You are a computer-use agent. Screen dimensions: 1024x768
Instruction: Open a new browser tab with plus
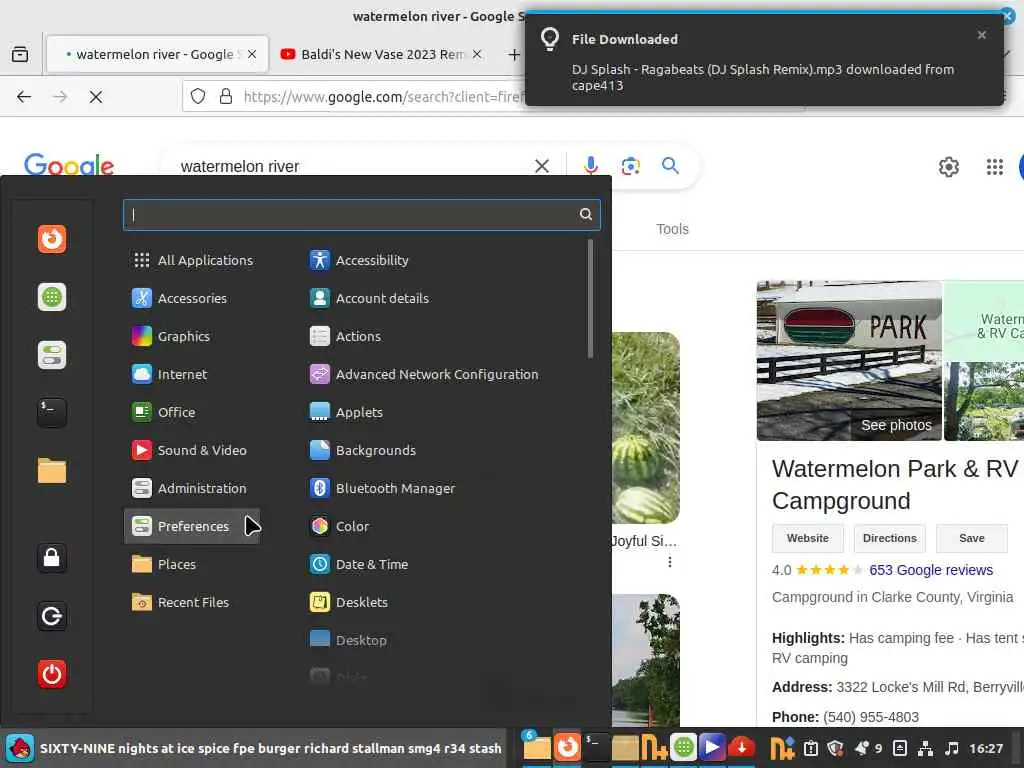514,55
